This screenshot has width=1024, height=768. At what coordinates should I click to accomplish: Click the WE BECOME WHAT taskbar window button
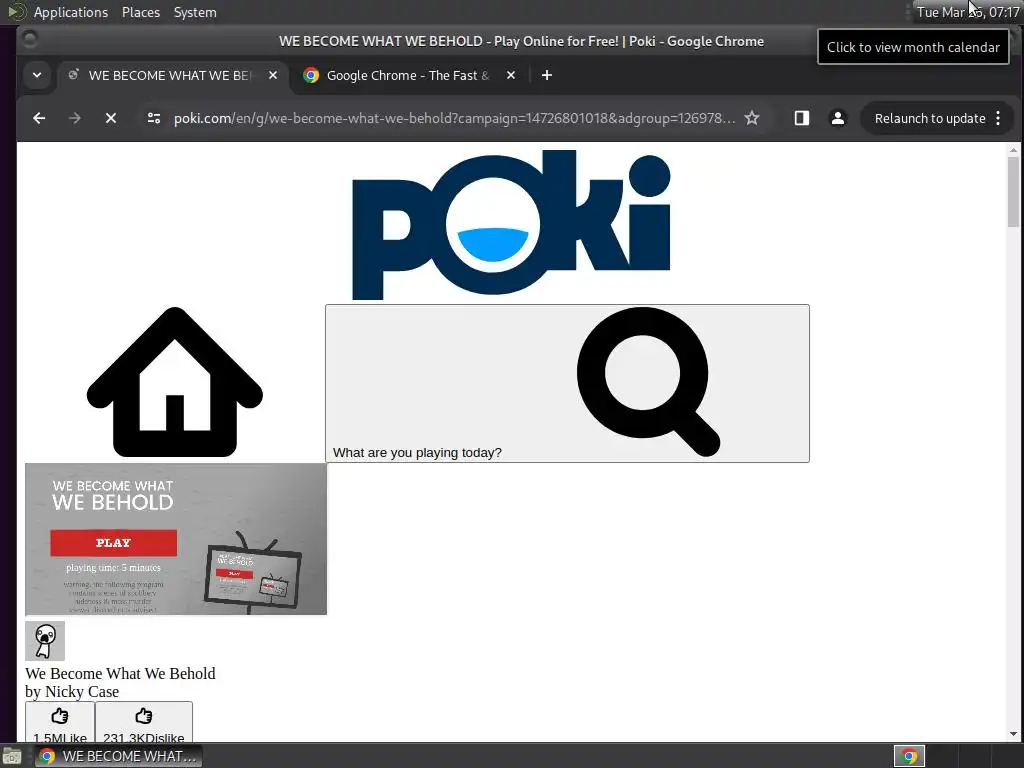(118, 756)
